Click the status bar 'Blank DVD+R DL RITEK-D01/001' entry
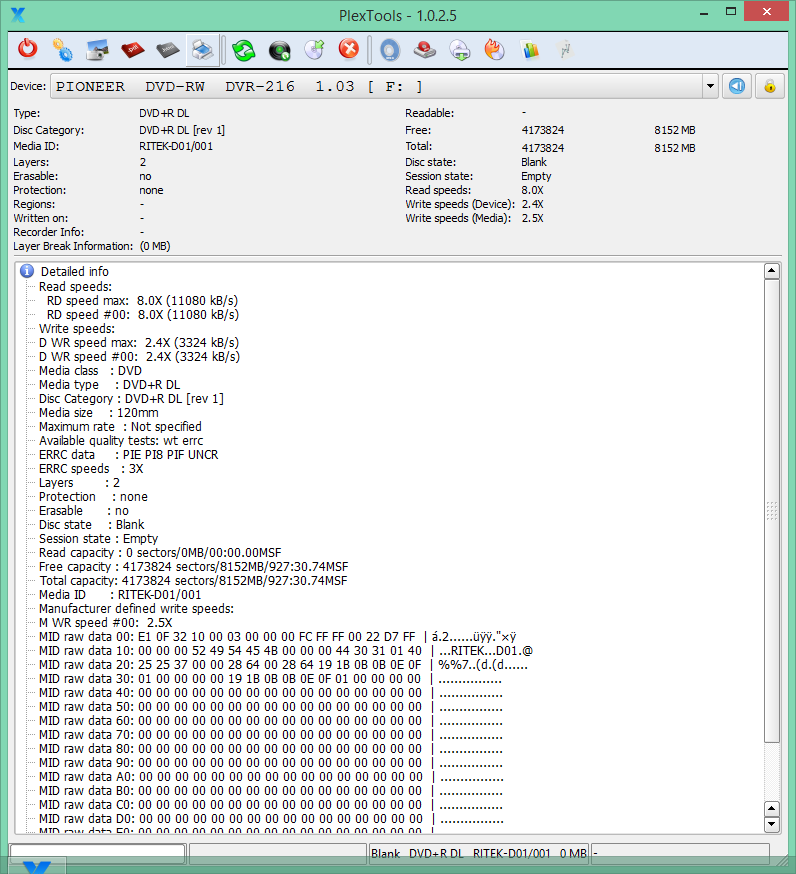 tap(479, 853)
